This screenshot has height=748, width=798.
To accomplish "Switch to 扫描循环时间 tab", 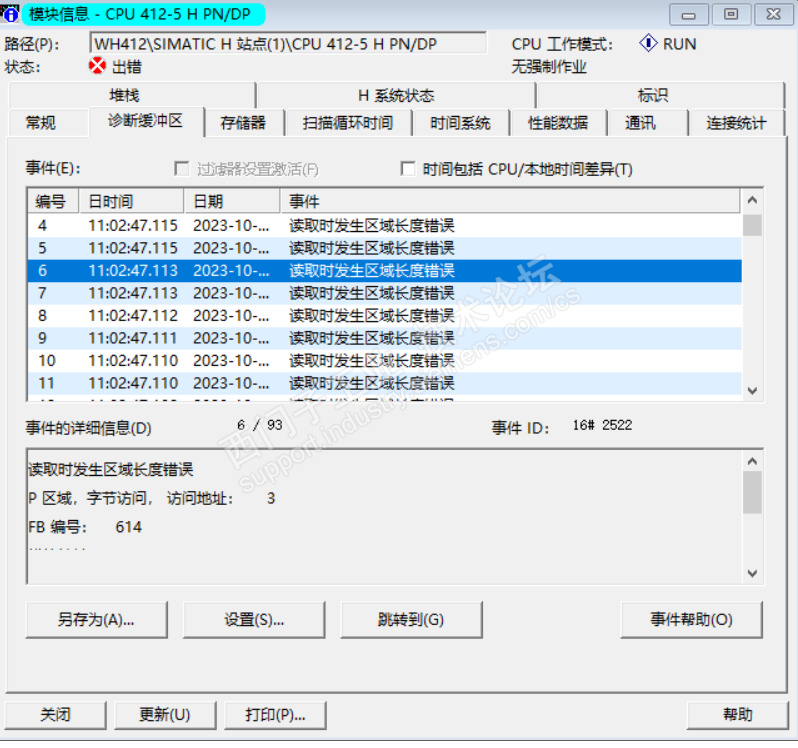I will coord(349,123).
